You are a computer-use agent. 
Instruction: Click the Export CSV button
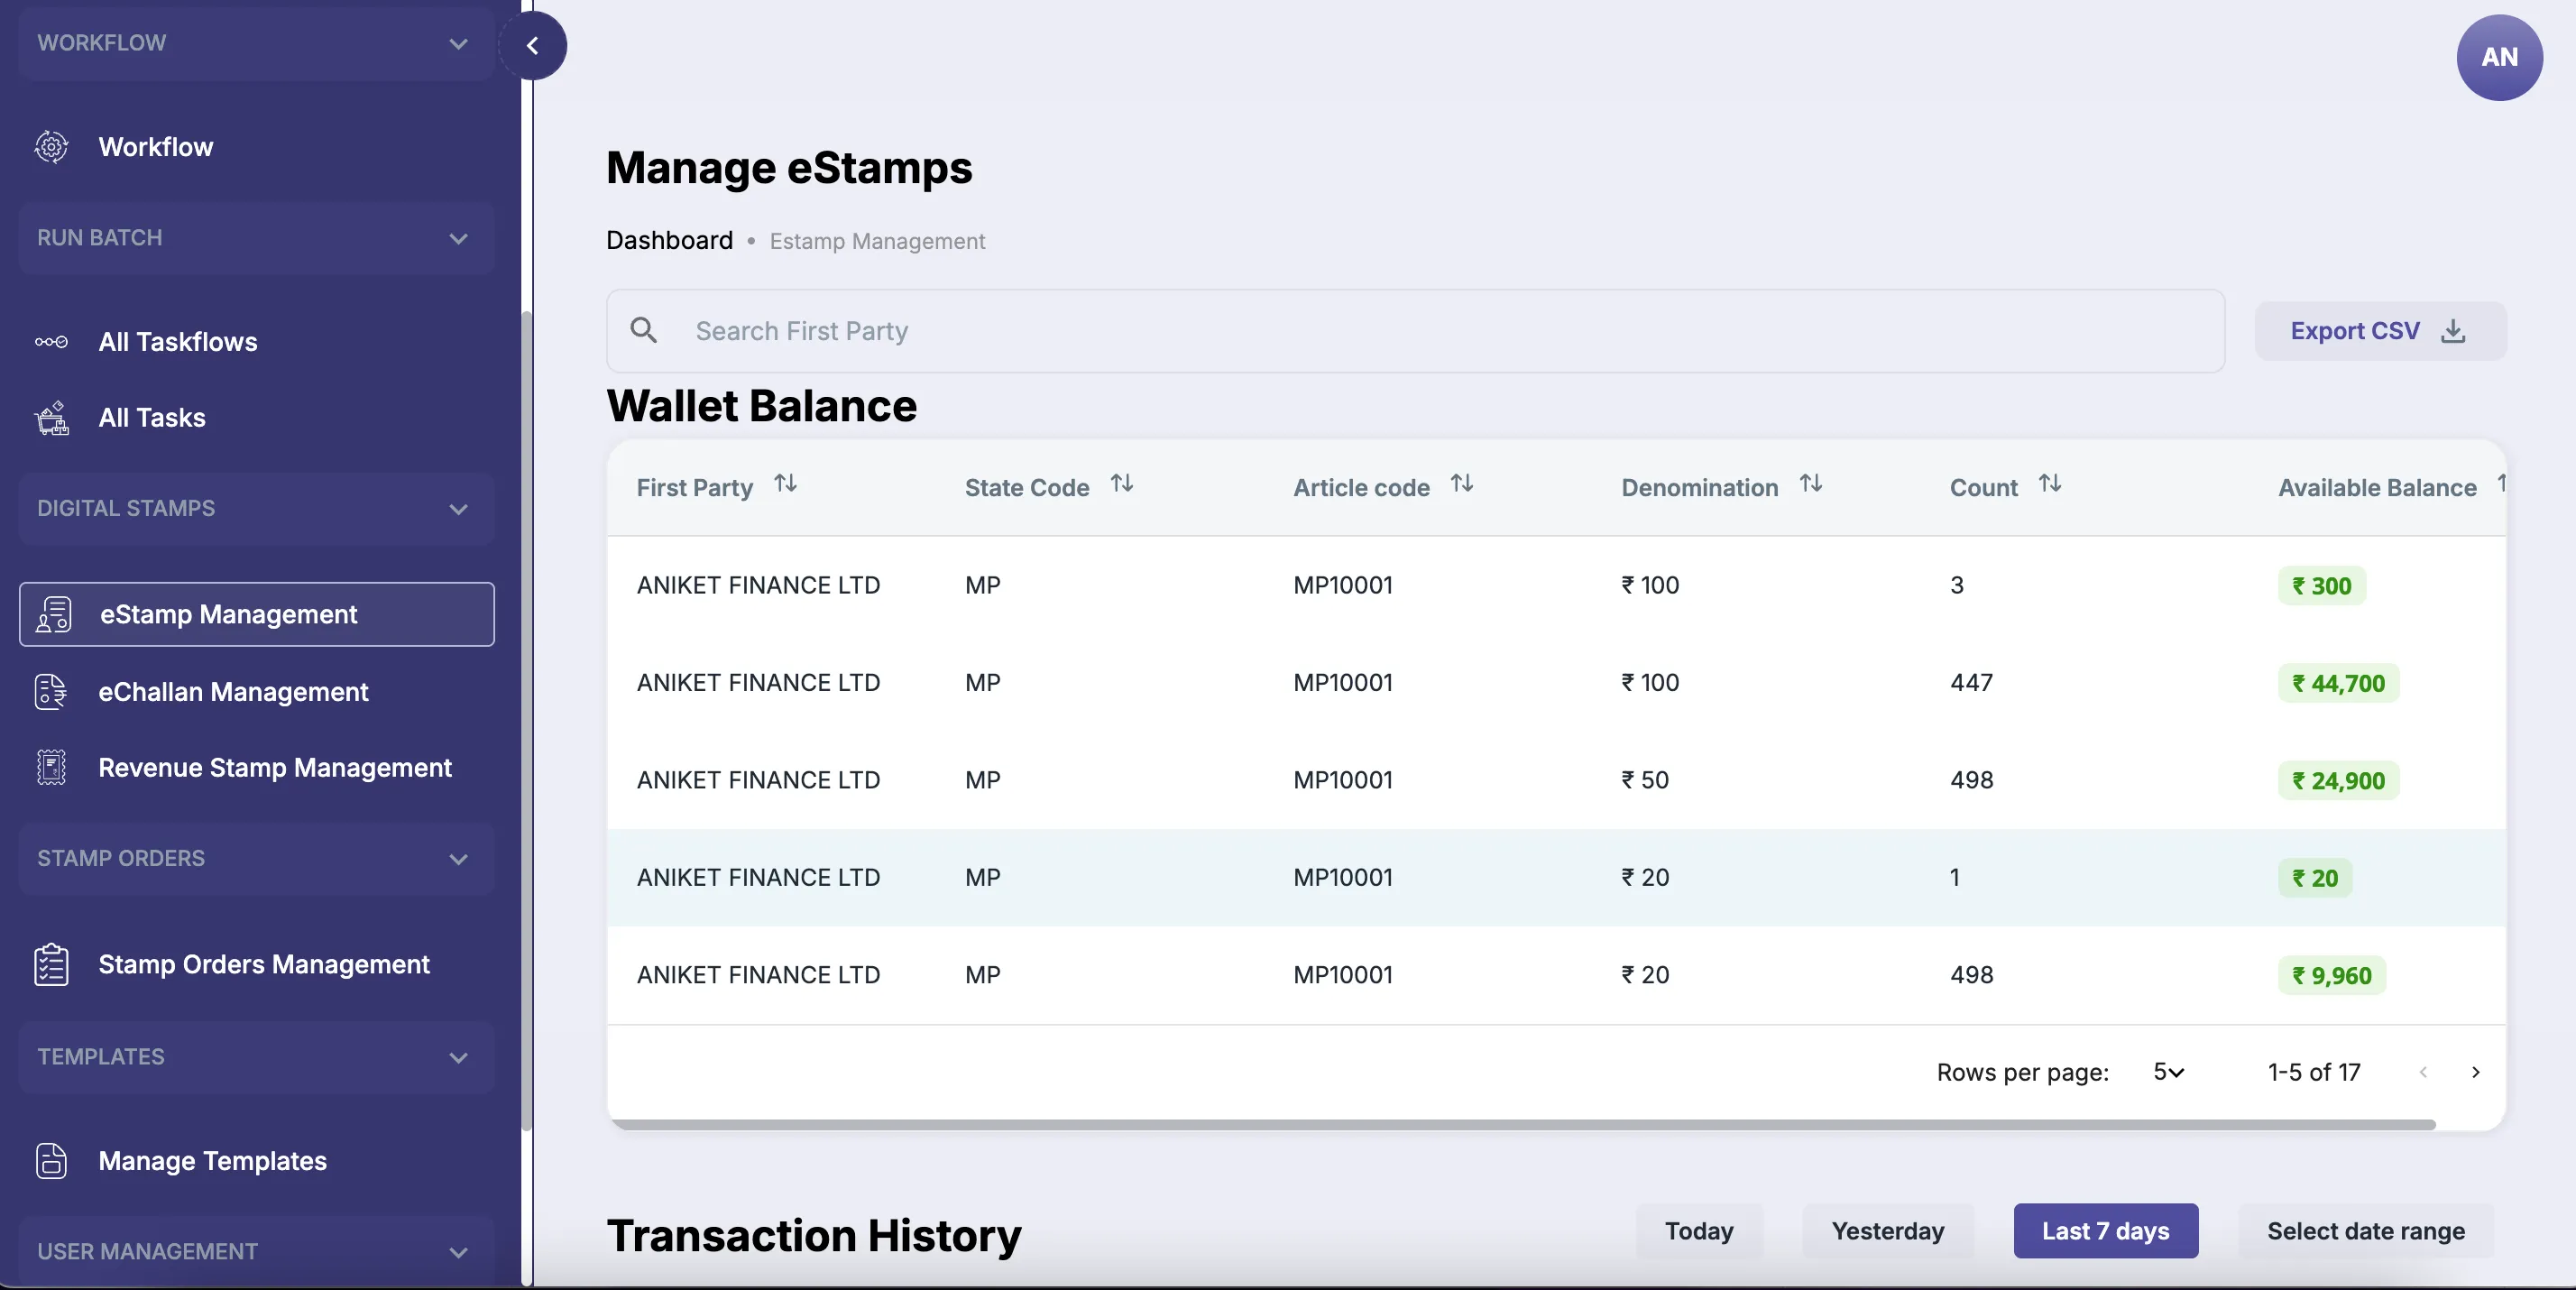2380,331
